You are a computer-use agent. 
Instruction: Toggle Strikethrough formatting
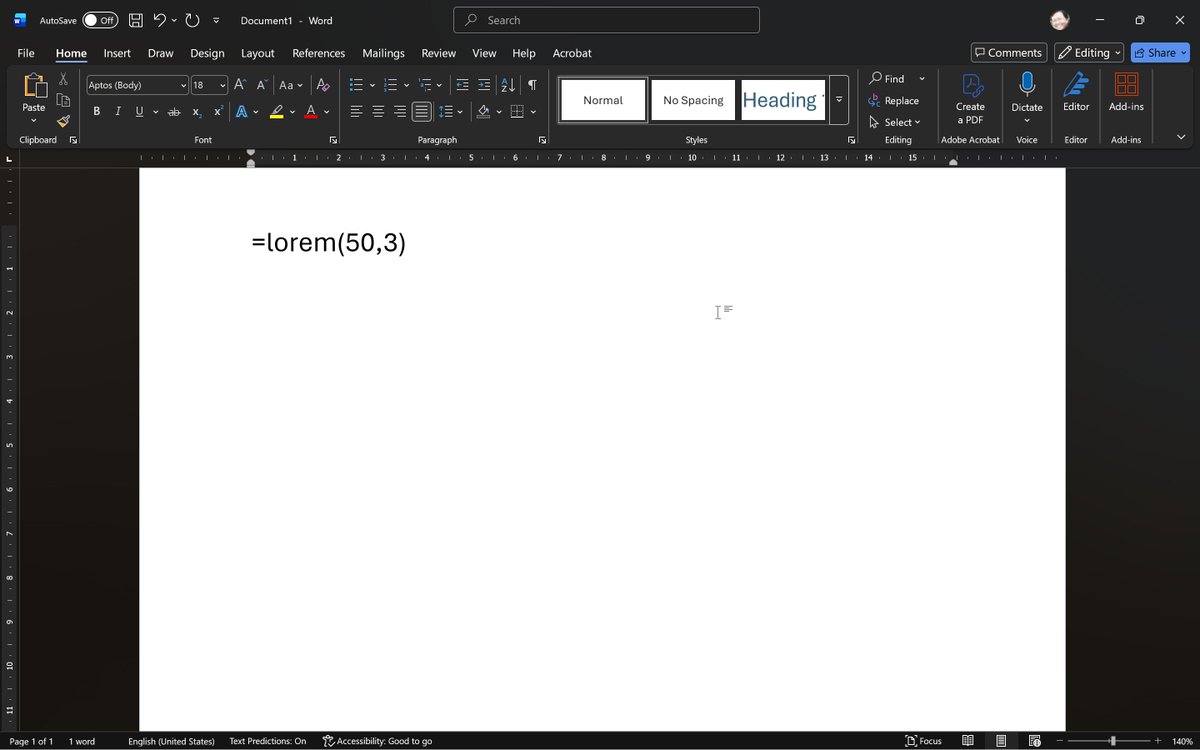pyautogui.click(x=174, y=111)
